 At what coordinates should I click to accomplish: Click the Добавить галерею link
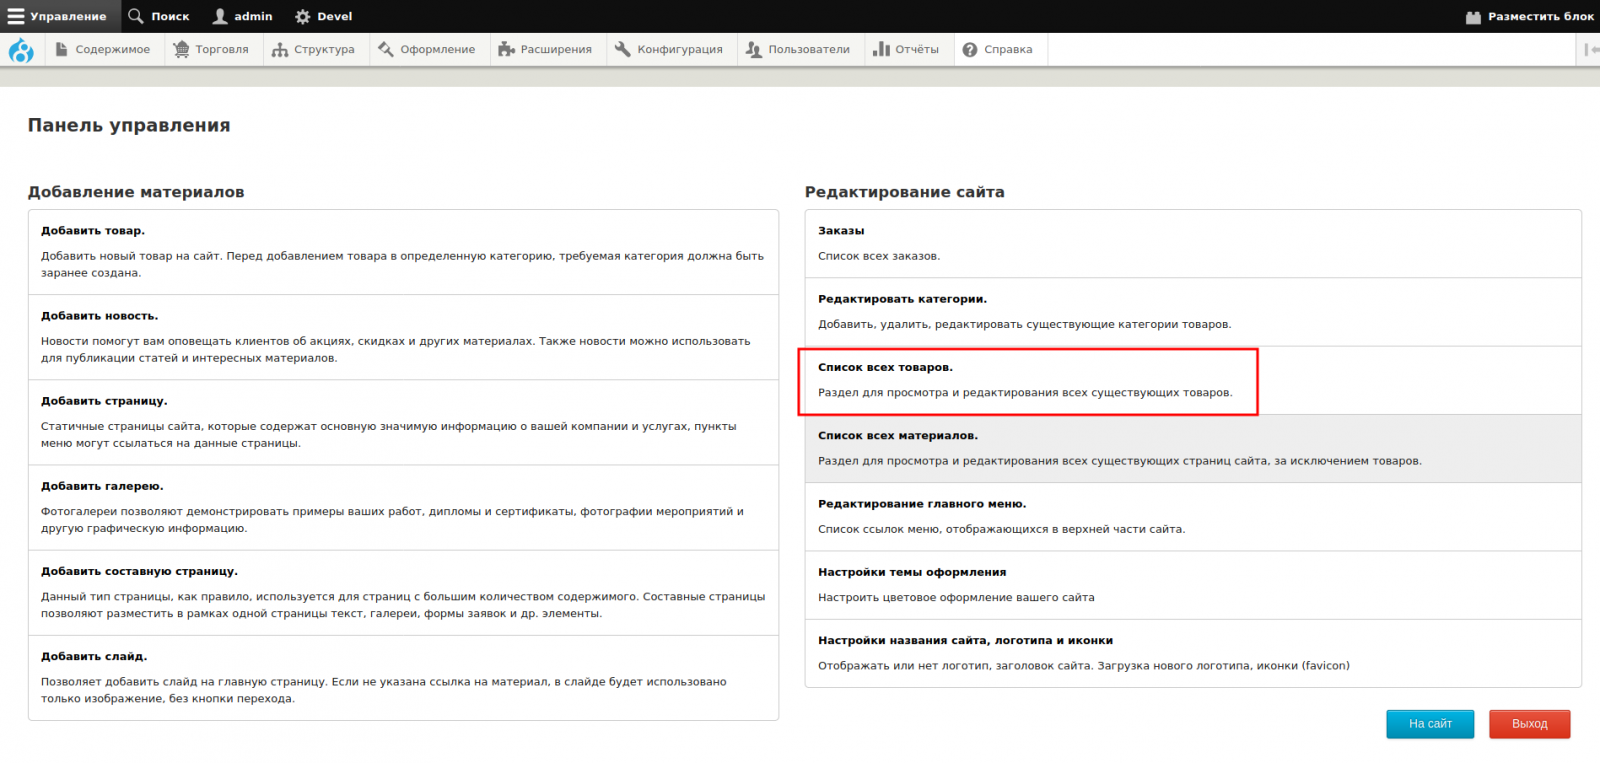tap(102, 486)
